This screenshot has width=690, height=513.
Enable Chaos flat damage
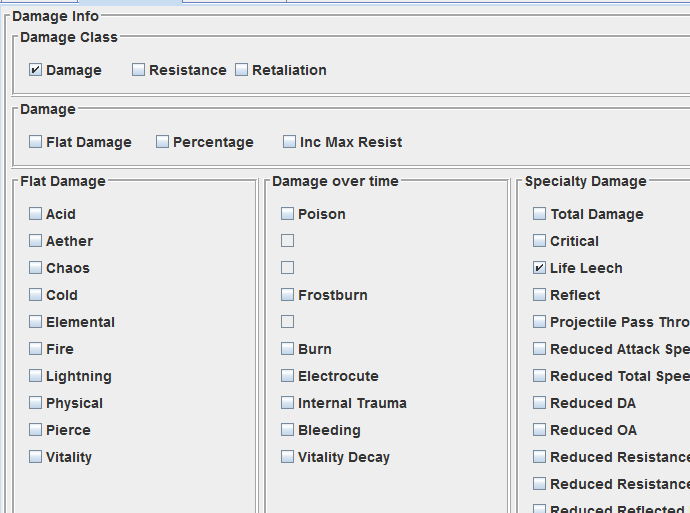pos(36,268)
